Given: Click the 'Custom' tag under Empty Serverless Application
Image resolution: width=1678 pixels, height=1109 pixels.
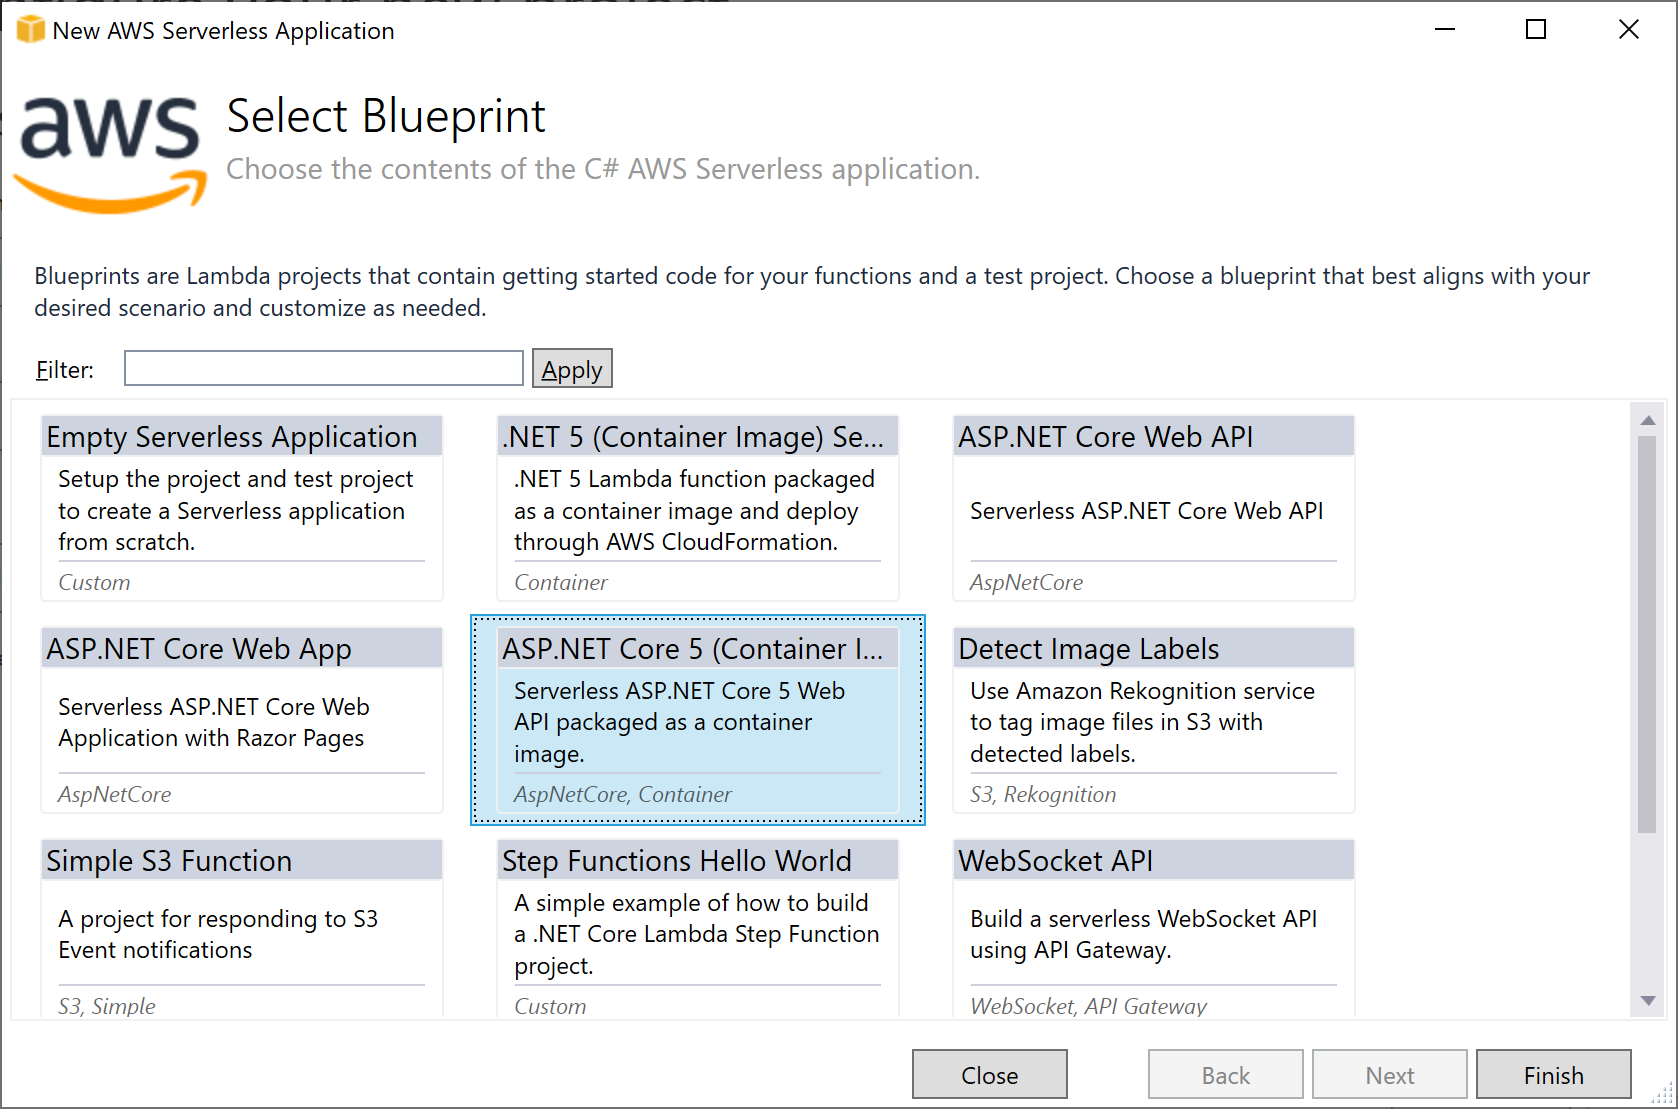Looking at the screenshot, I should click(94, 582).
